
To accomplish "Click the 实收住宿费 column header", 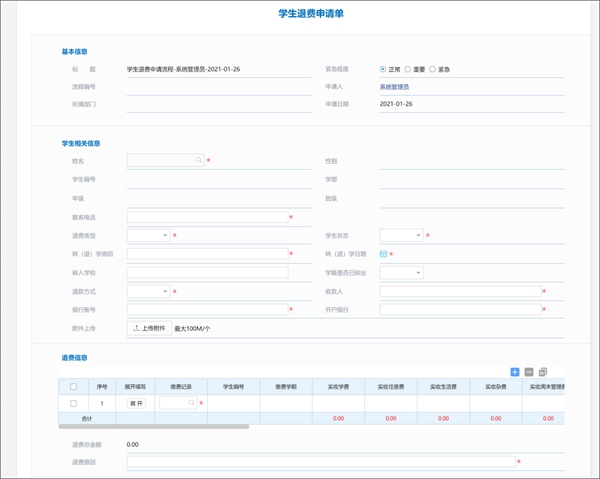I will pos(391,387).
